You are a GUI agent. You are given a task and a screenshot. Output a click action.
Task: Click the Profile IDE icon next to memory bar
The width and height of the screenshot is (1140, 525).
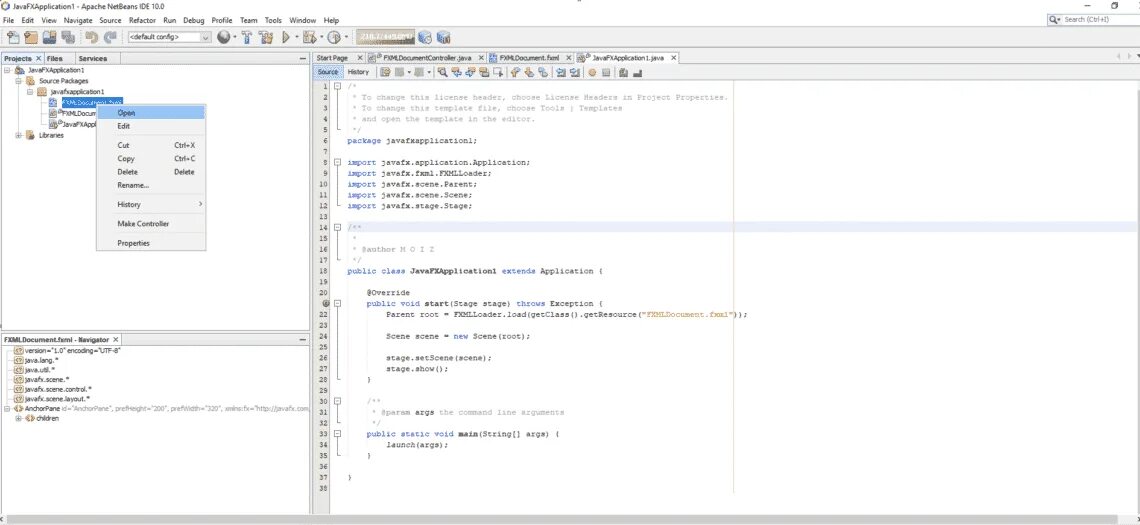click(x=425, y=37)
